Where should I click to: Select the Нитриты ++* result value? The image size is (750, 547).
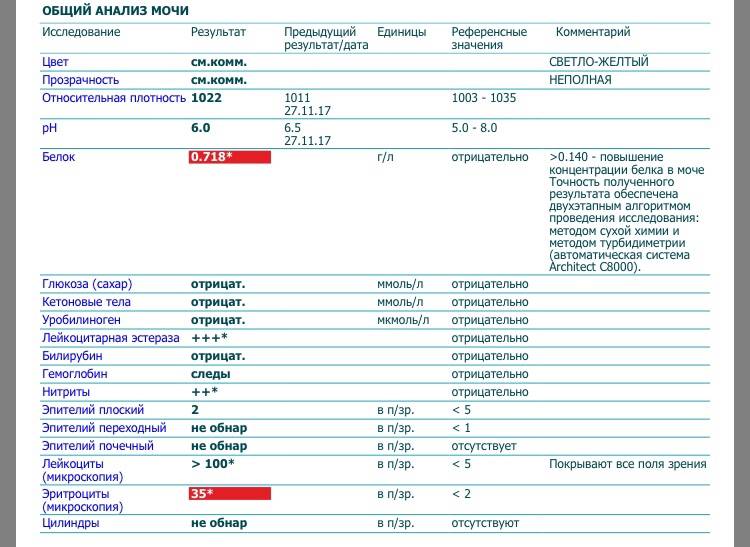coord(205,392)
